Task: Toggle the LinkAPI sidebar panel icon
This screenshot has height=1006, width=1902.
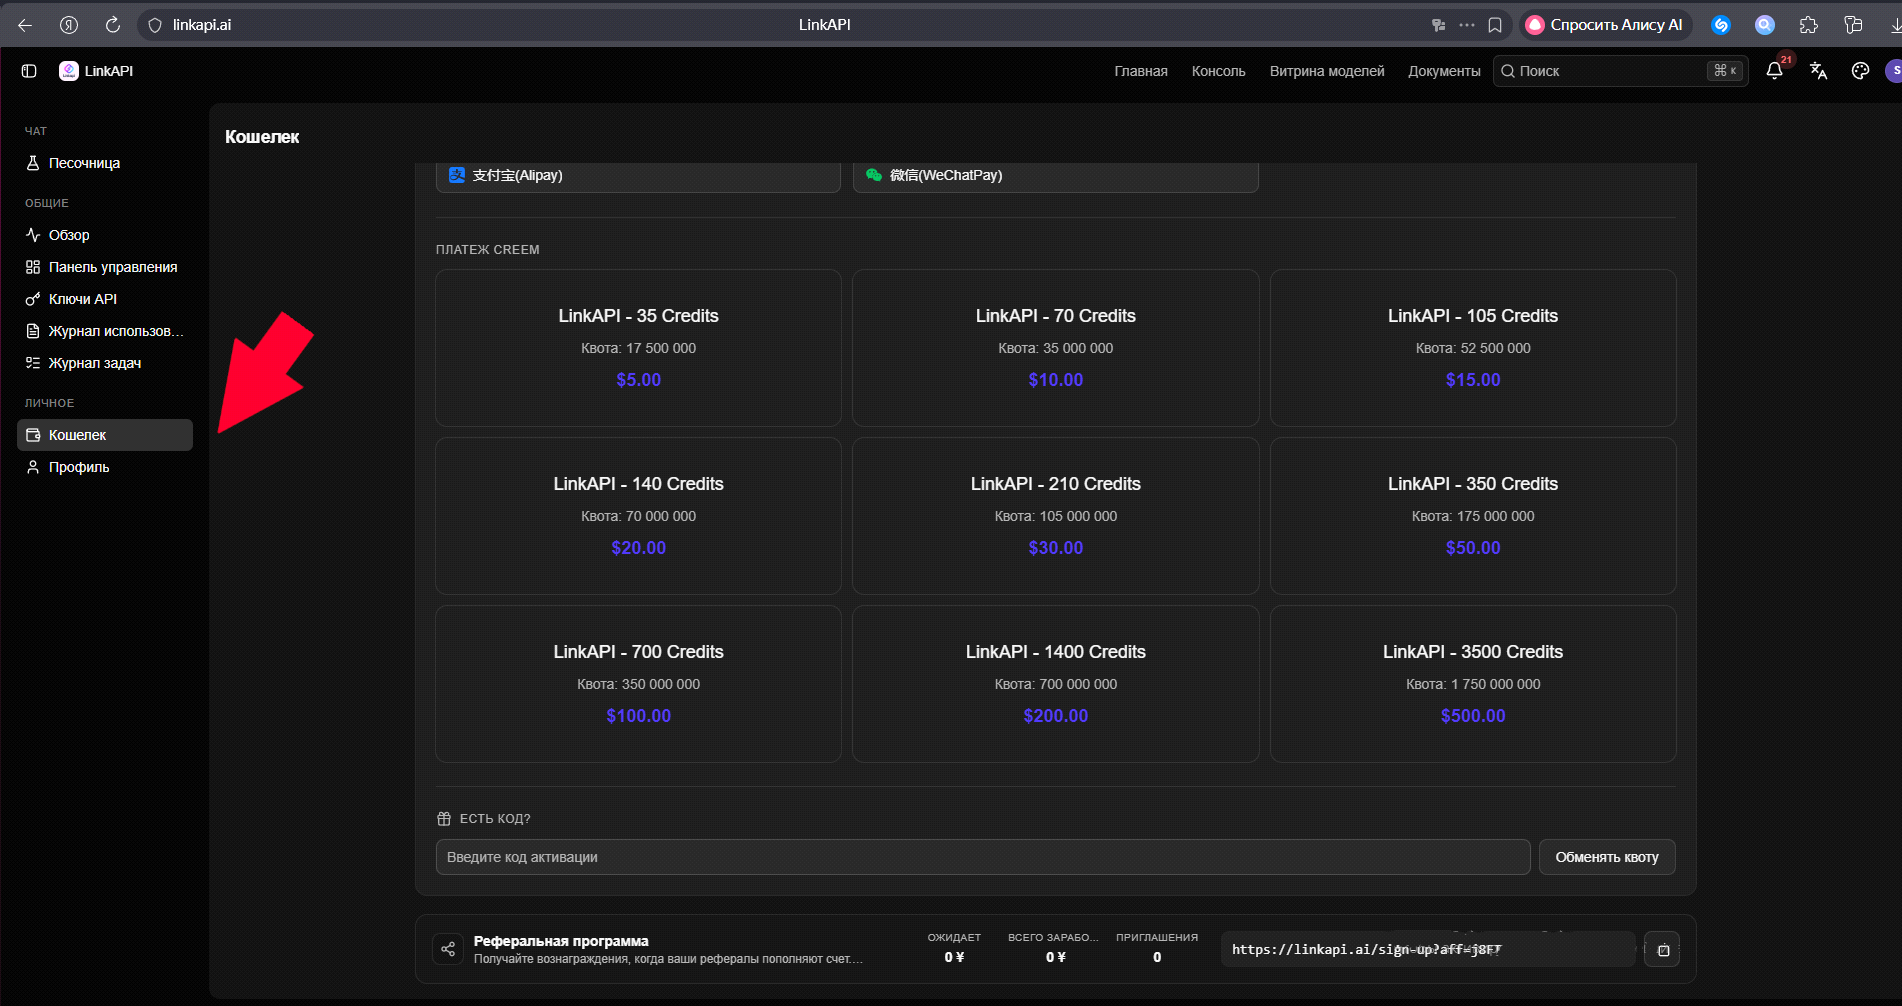Action: [x=29, y=71]
